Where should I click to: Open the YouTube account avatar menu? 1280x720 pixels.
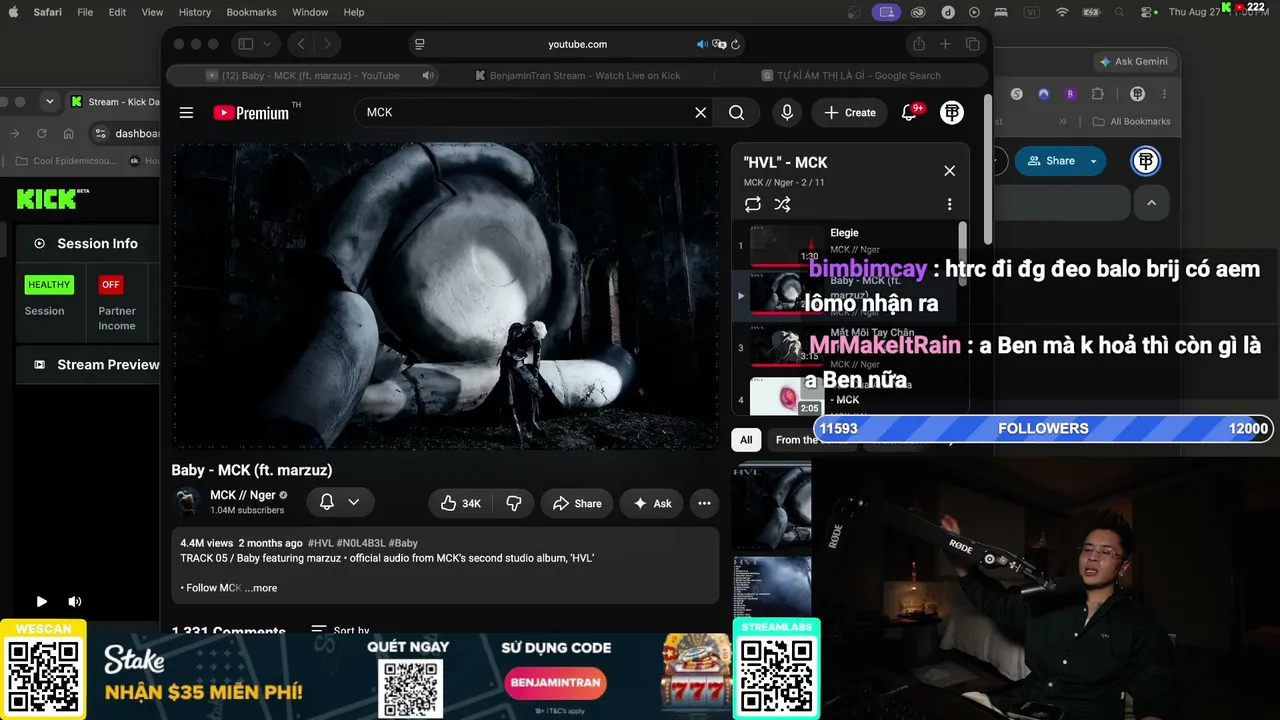coord(952,113)
